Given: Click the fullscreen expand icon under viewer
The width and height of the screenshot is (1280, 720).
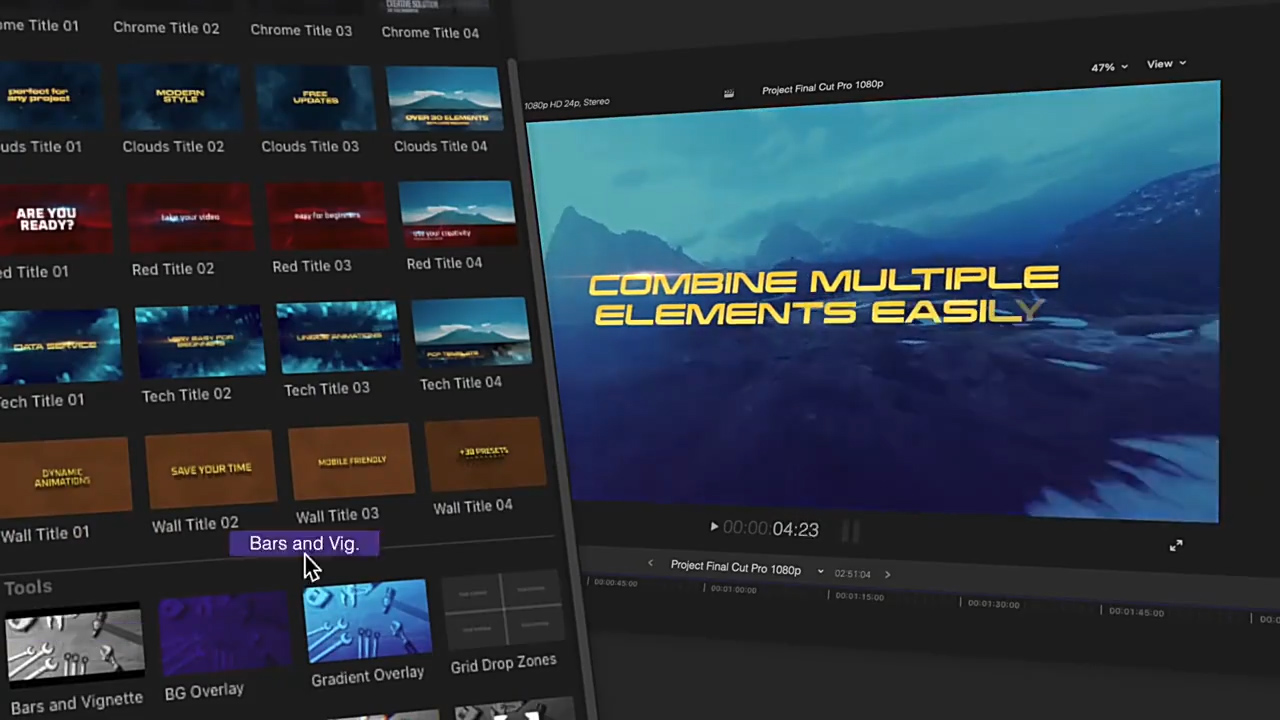Looking at the screenshot, I should click(1176, 545).
